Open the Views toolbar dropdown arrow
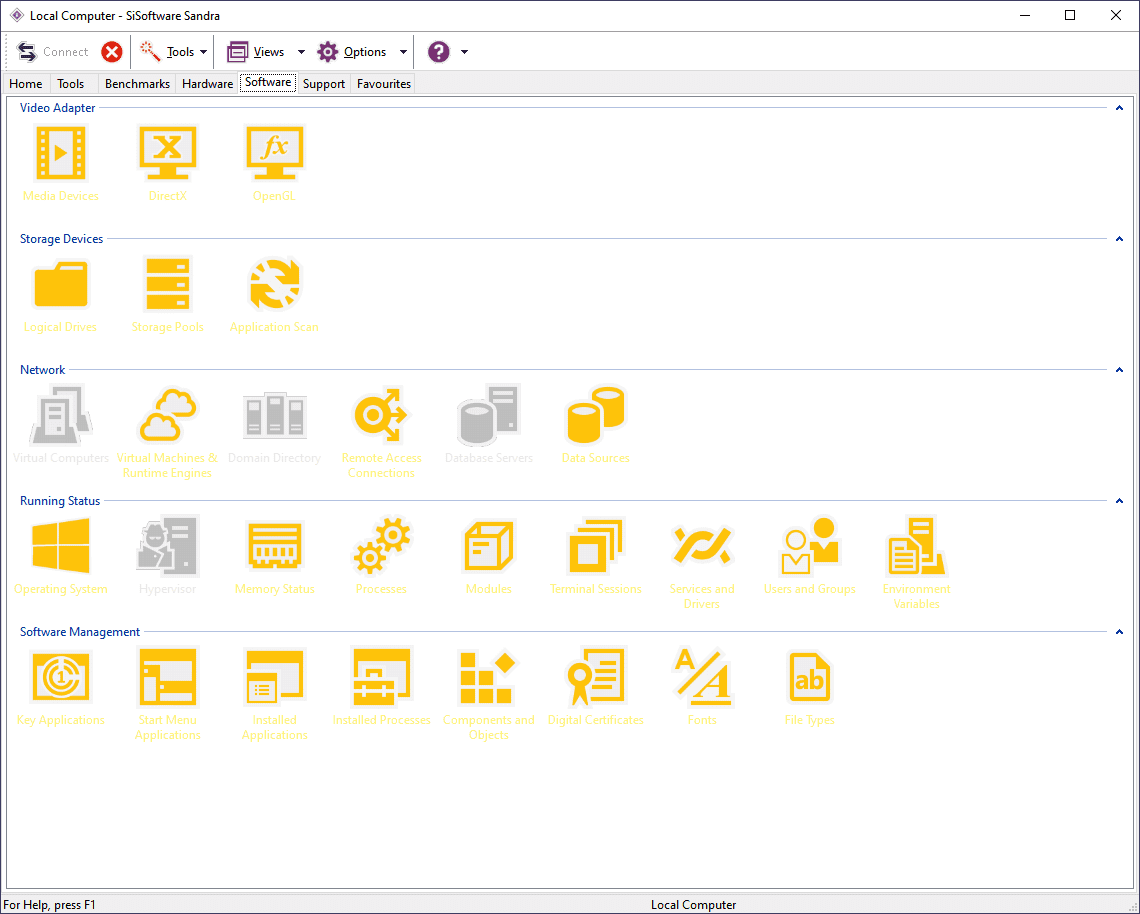The image size is (1140, 914). point(301,52)
